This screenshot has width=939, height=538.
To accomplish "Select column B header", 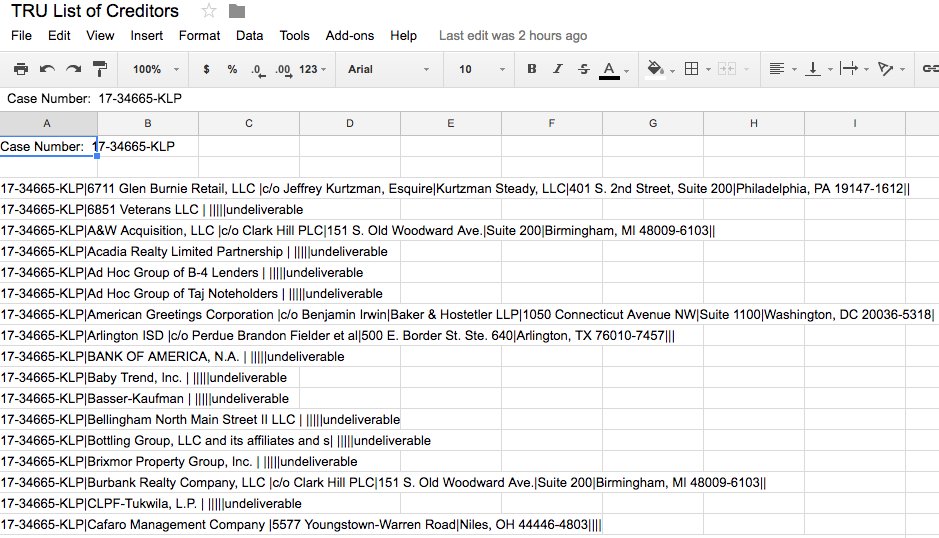I will (148, 123).
